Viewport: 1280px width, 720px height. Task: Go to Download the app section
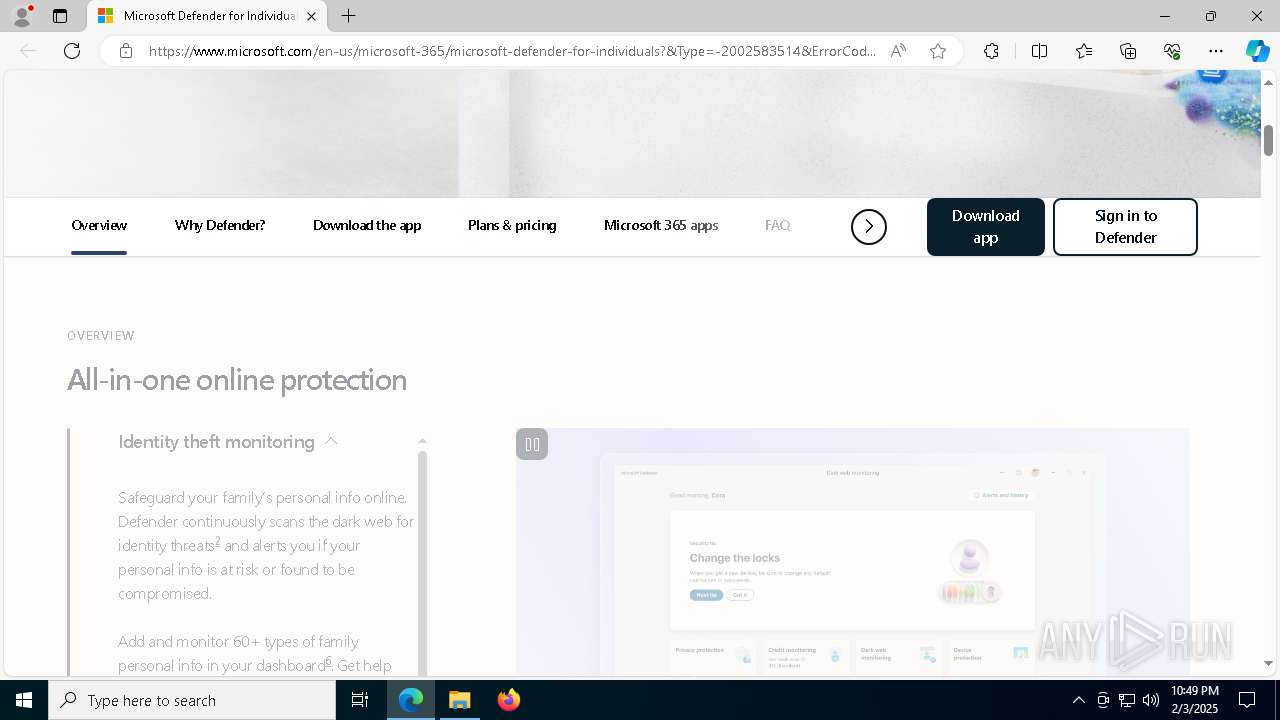click(367, 226)
